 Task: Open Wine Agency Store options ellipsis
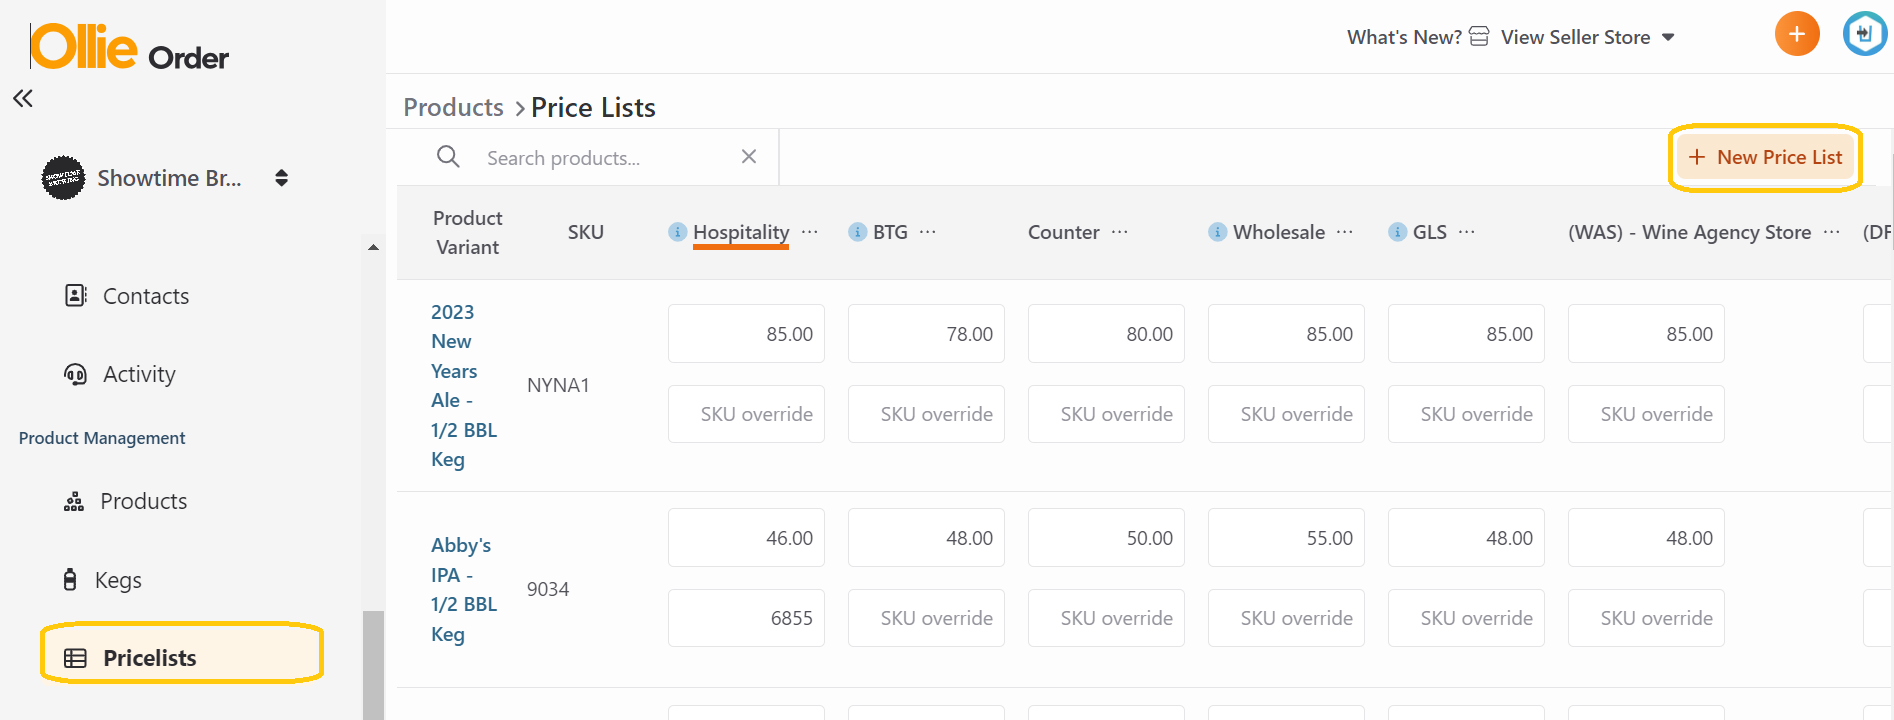pos(1832,231)
